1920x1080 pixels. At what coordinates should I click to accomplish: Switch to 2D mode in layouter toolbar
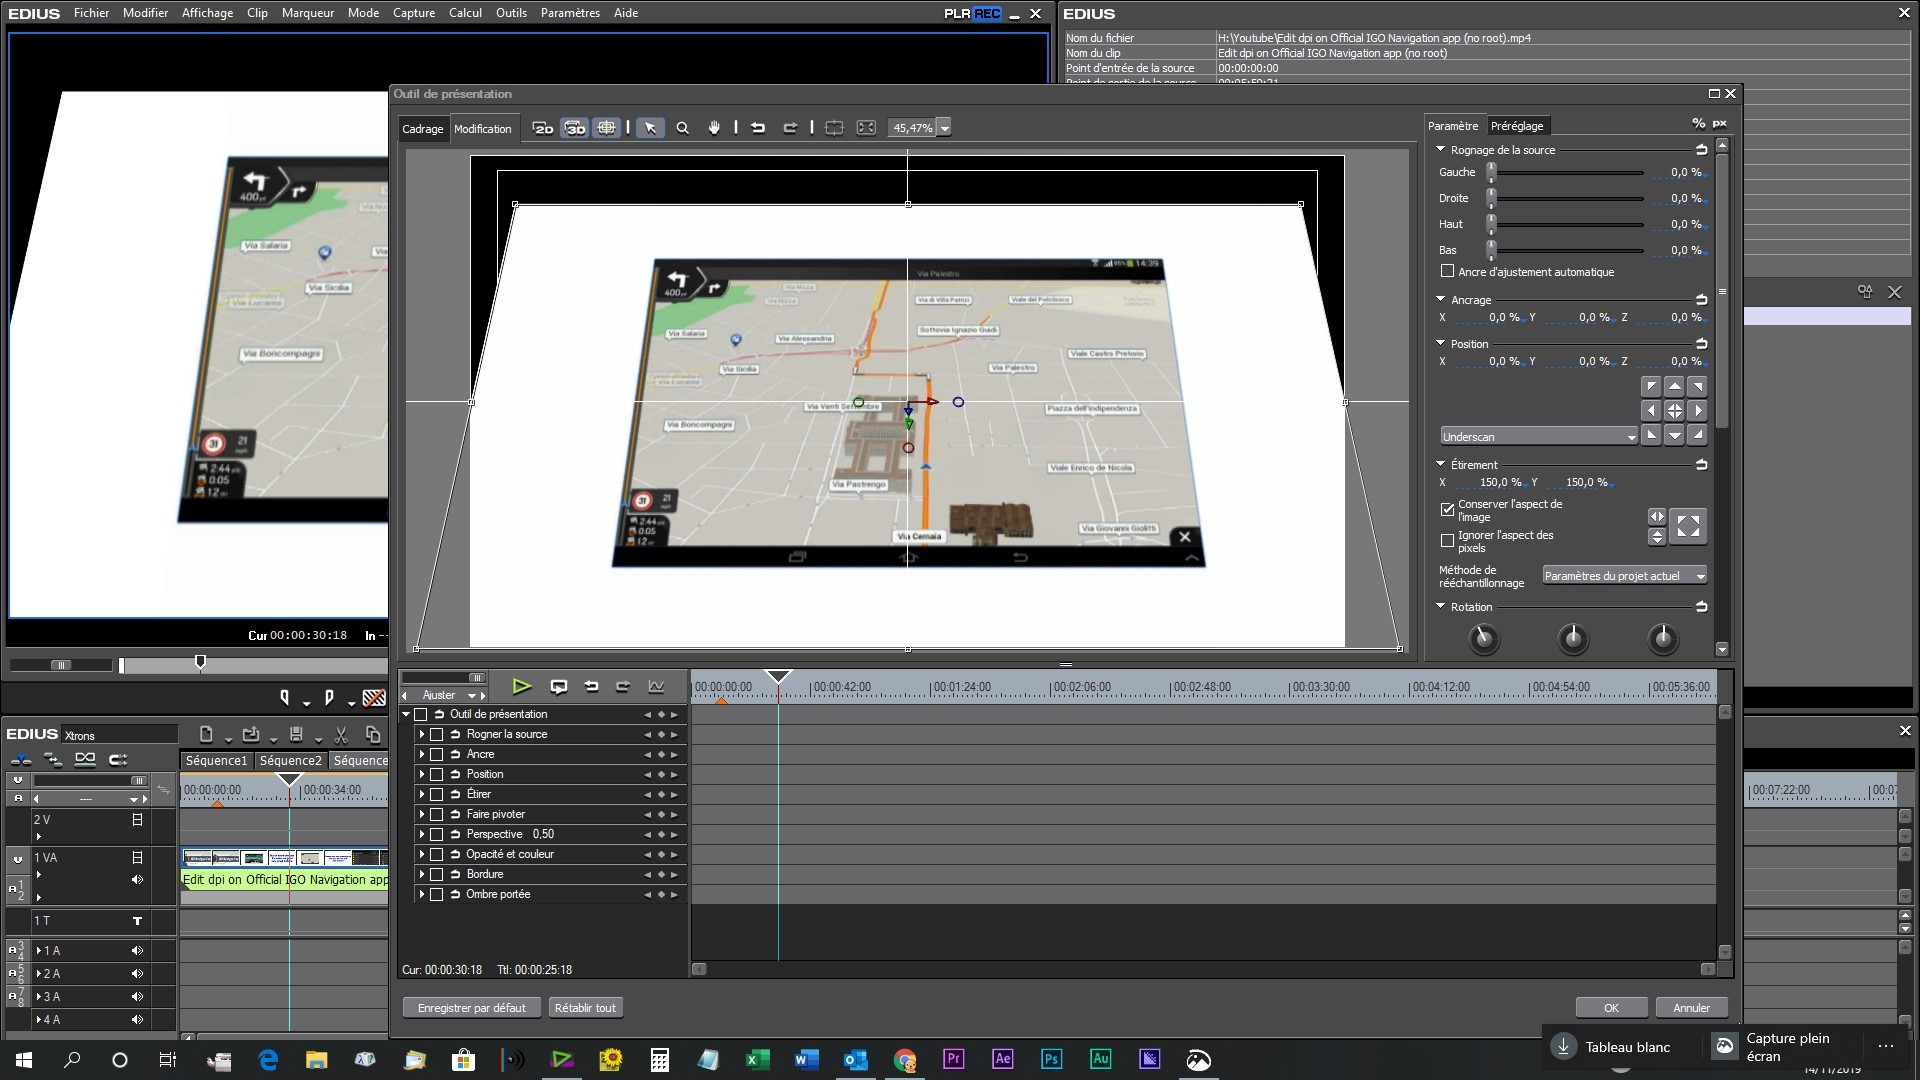(x=543, y=128)
